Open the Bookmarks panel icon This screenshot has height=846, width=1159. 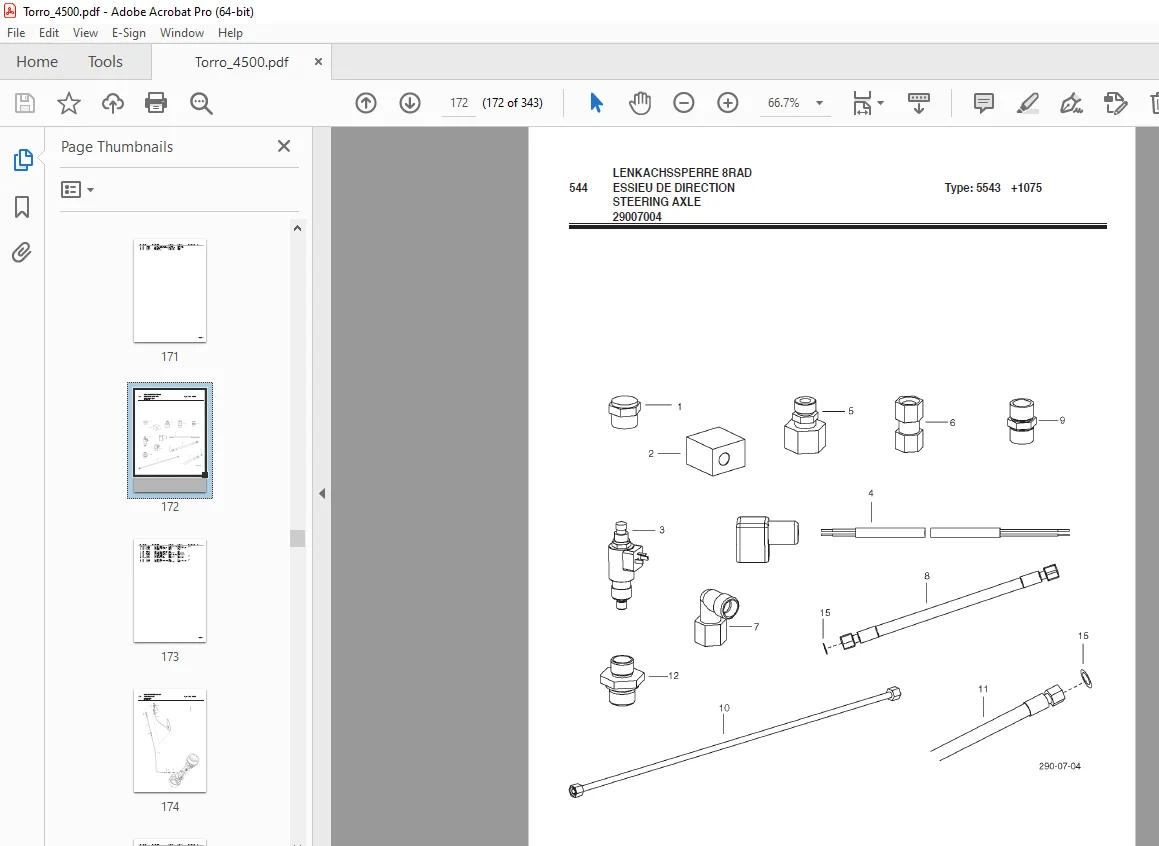22,207
